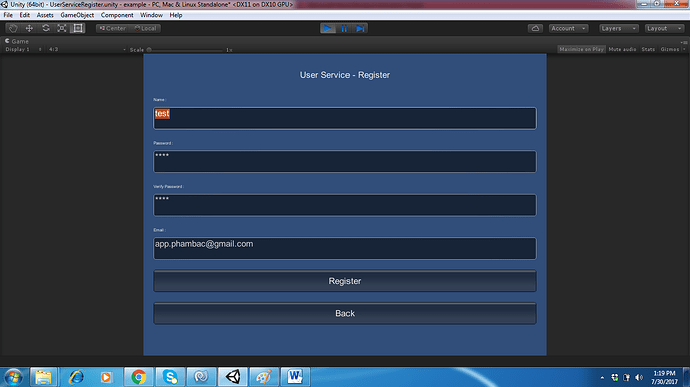Open the Component menu

pyautogui.click(x=117, y=15)
